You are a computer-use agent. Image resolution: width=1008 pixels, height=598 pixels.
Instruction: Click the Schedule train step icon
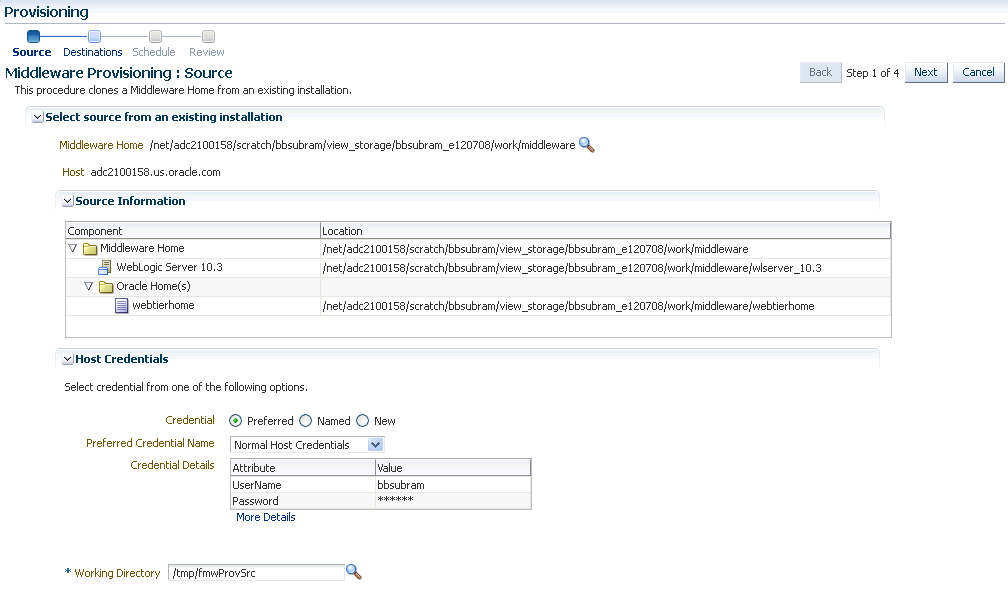(156, 37)
